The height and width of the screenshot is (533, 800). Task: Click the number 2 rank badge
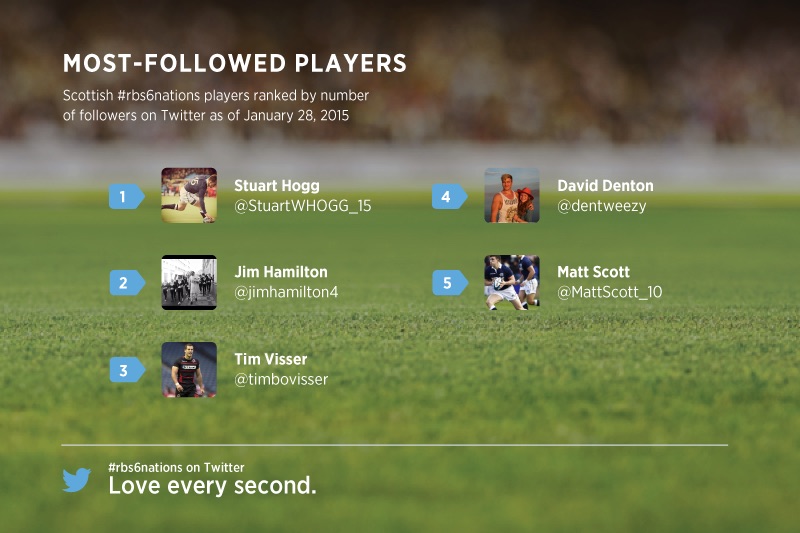pyautogui.click(x=125, y=283)
